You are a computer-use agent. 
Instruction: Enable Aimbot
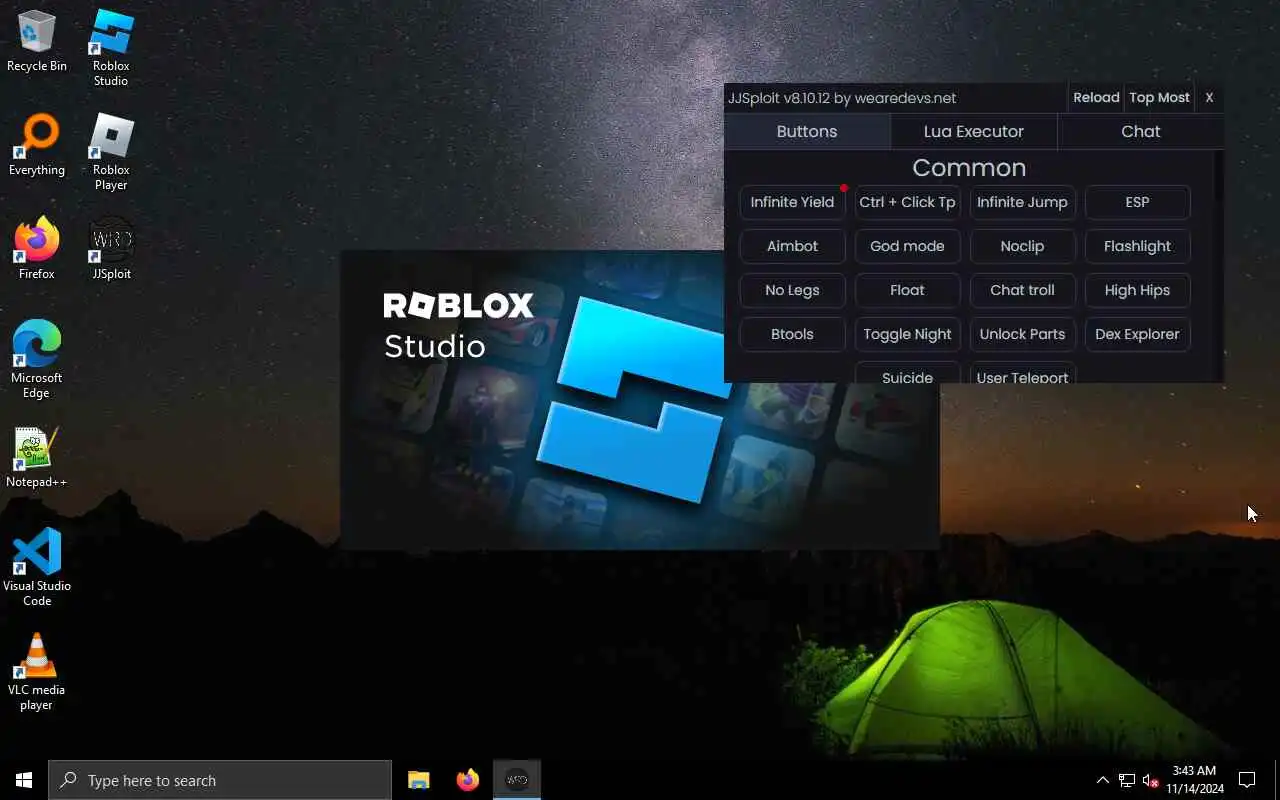(x=792, y=246)
